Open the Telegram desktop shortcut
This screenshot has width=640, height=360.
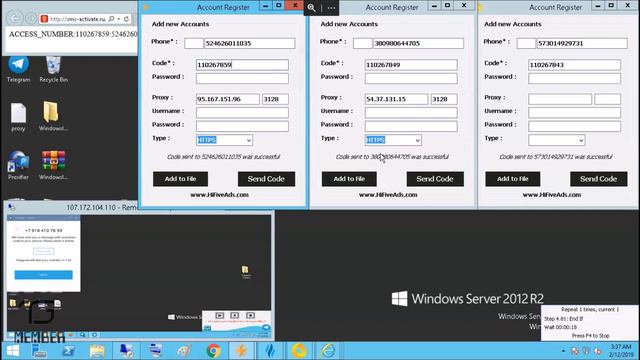[18, 69]
